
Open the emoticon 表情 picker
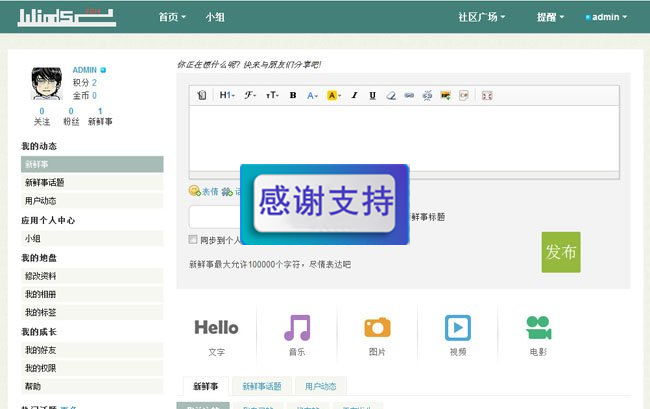[204, 191]
